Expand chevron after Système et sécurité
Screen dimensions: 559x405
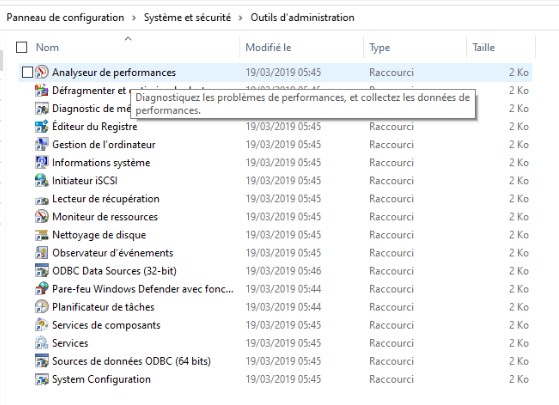click(x=241, y=18)
